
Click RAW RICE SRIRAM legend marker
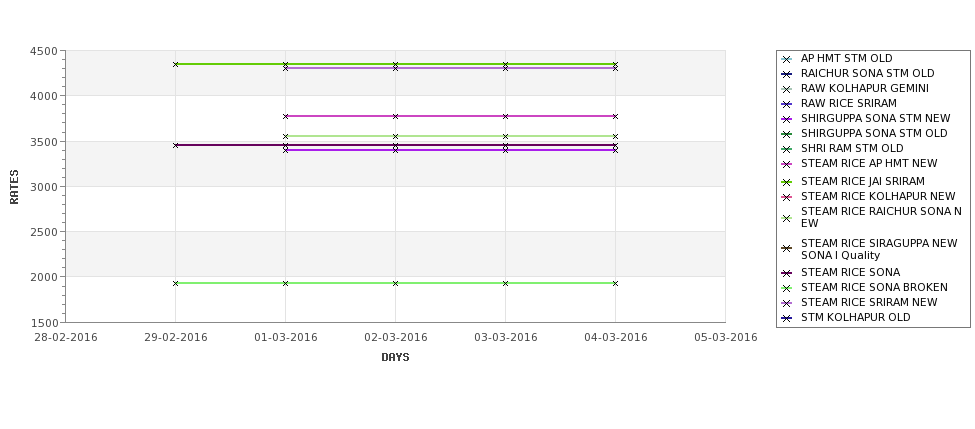tap(787, 104)
